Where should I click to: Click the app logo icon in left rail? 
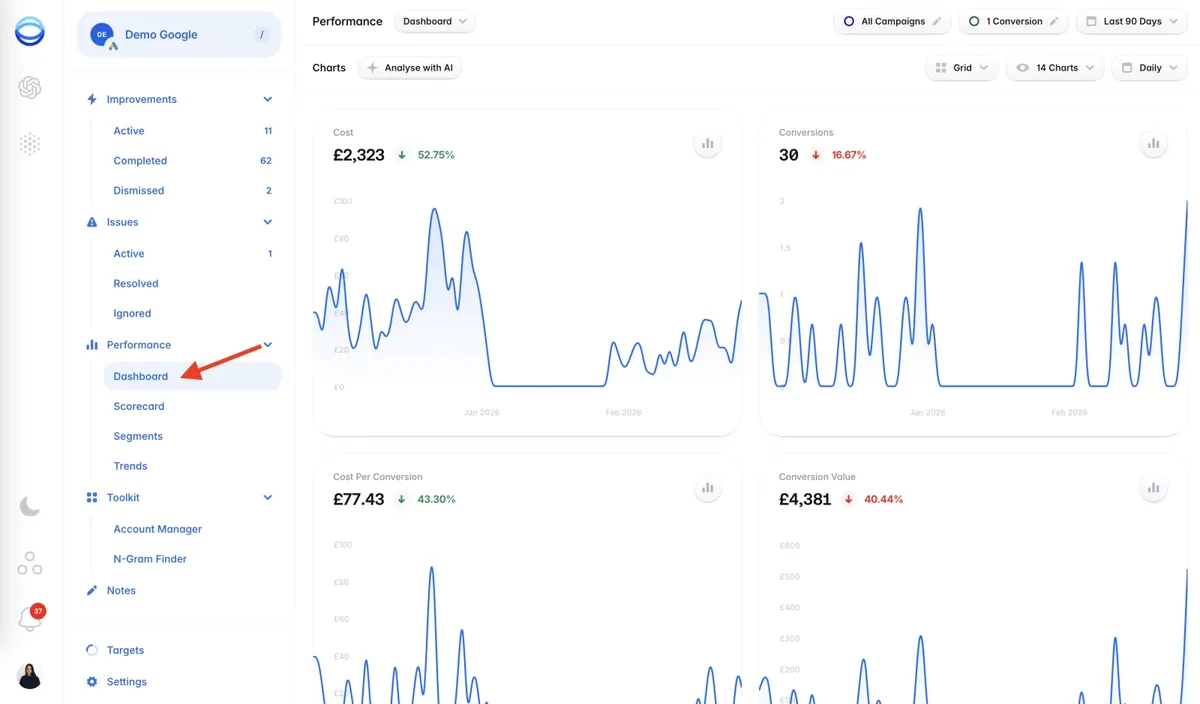30,31
